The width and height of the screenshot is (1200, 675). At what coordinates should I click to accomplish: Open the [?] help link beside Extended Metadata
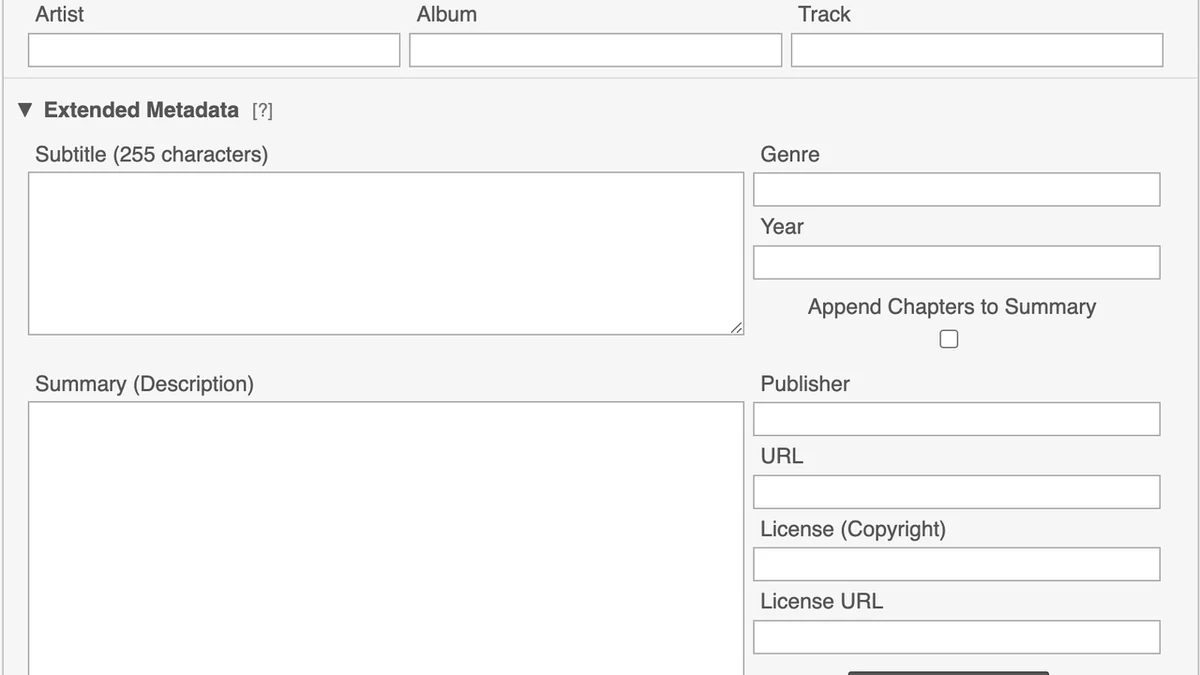click(x=262, y=111)
